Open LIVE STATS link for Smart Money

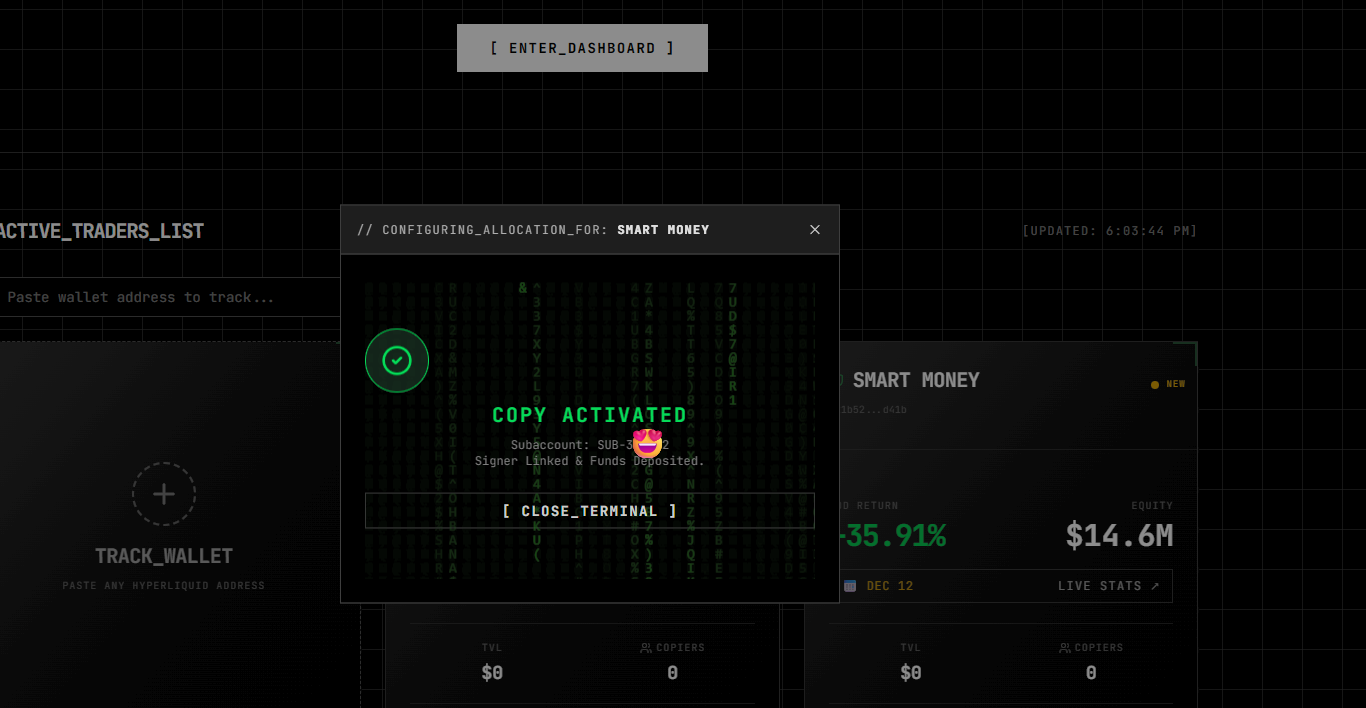pyautogui.click(x=1100, y=586)
